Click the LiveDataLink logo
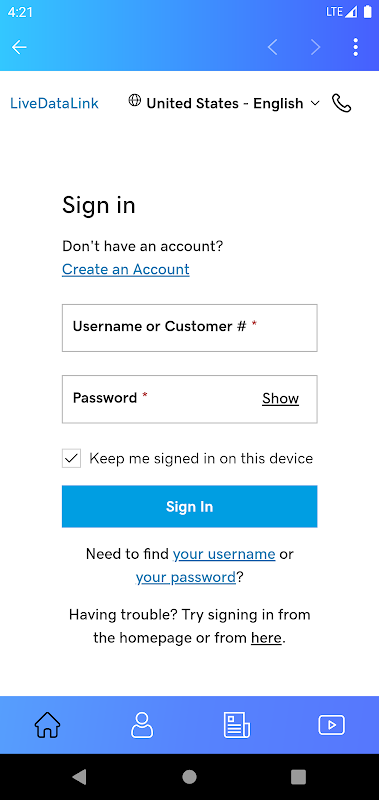The image size is (379, 800). coord(54,104)
